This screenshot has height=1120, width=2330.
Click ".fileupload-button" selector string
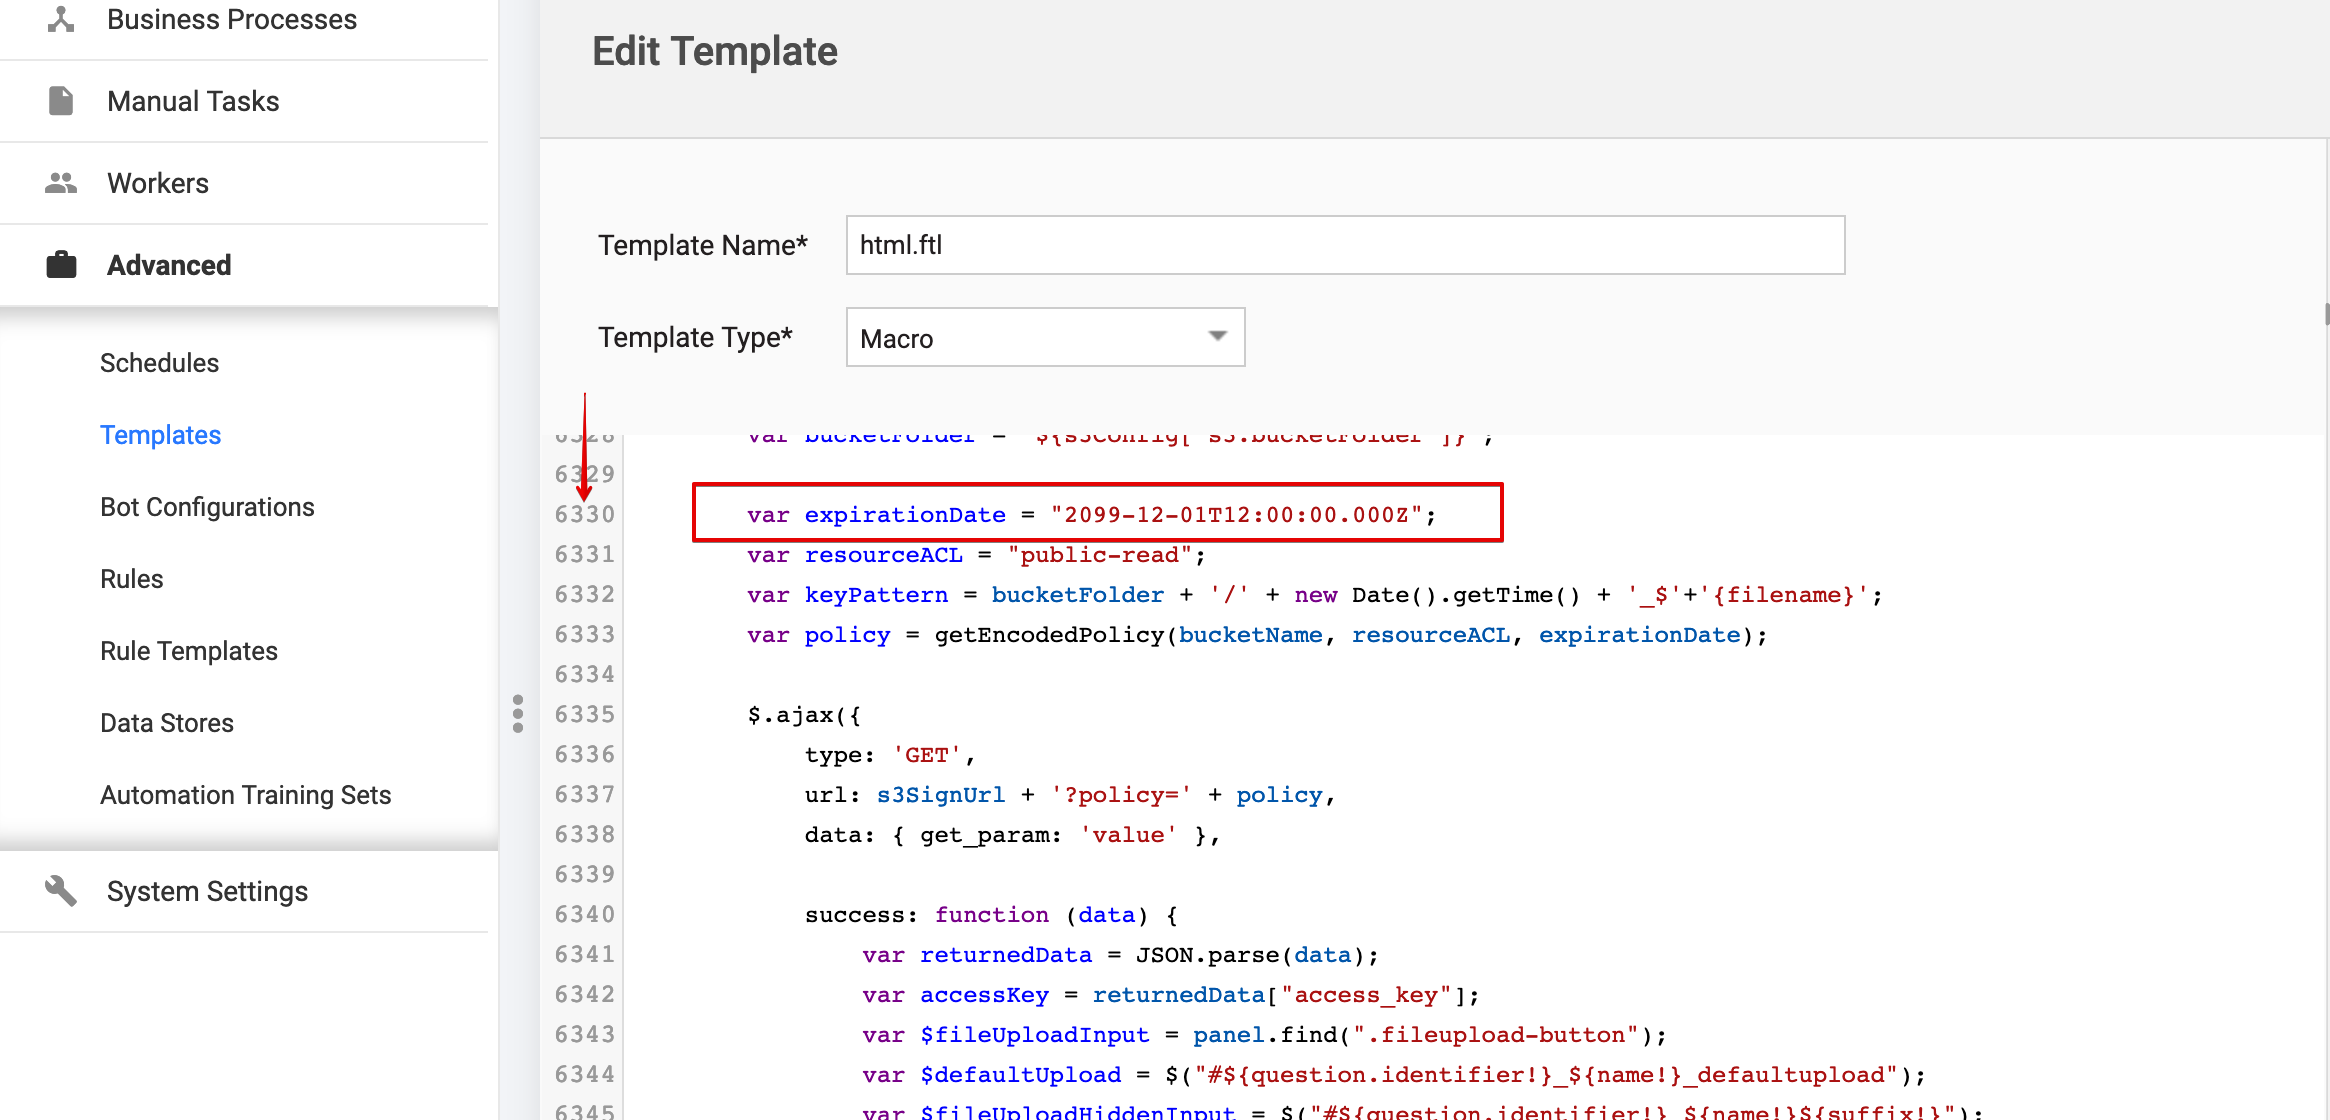click(x=1496, y=1034)
